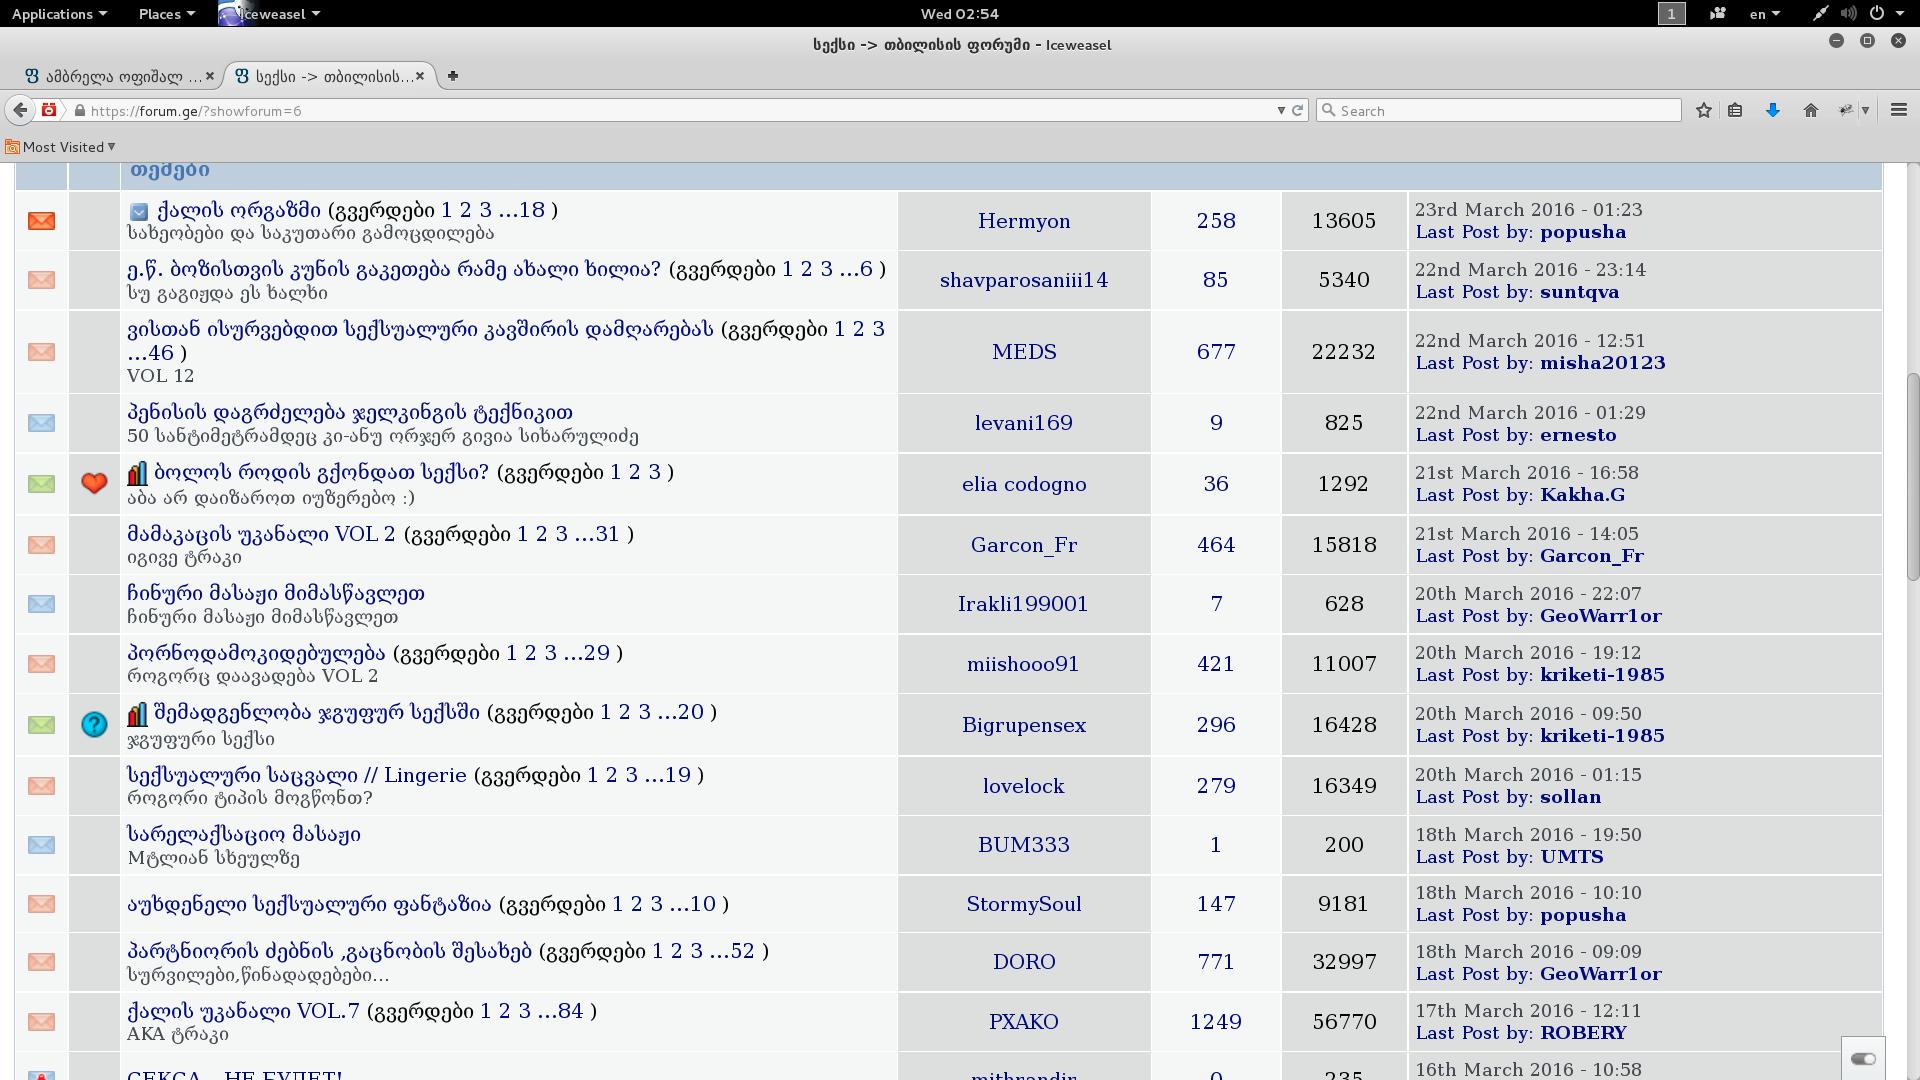This screenshot has width=1920, height=1080.
Task: Go to the home page icon
Action: (x=1811, y=111)
